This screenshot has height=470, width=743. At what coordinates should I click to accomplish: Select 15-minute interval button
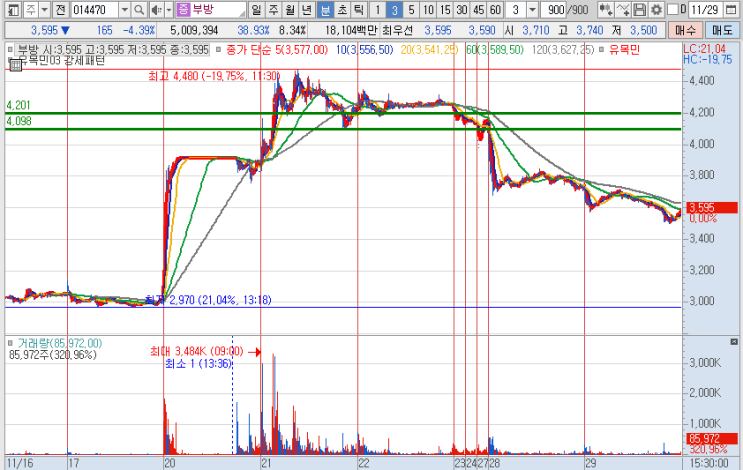(445, 9)
